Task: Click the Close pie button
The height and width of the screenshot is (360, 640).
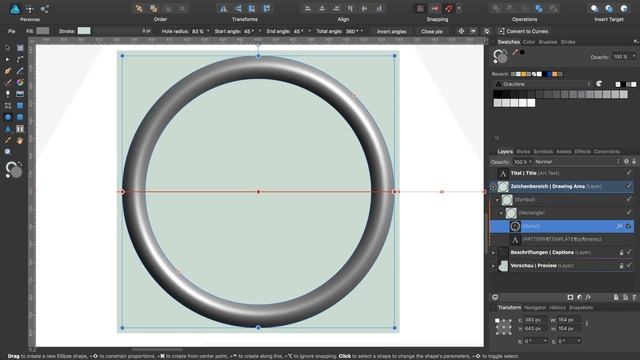Action: click(x=432, y=31)
